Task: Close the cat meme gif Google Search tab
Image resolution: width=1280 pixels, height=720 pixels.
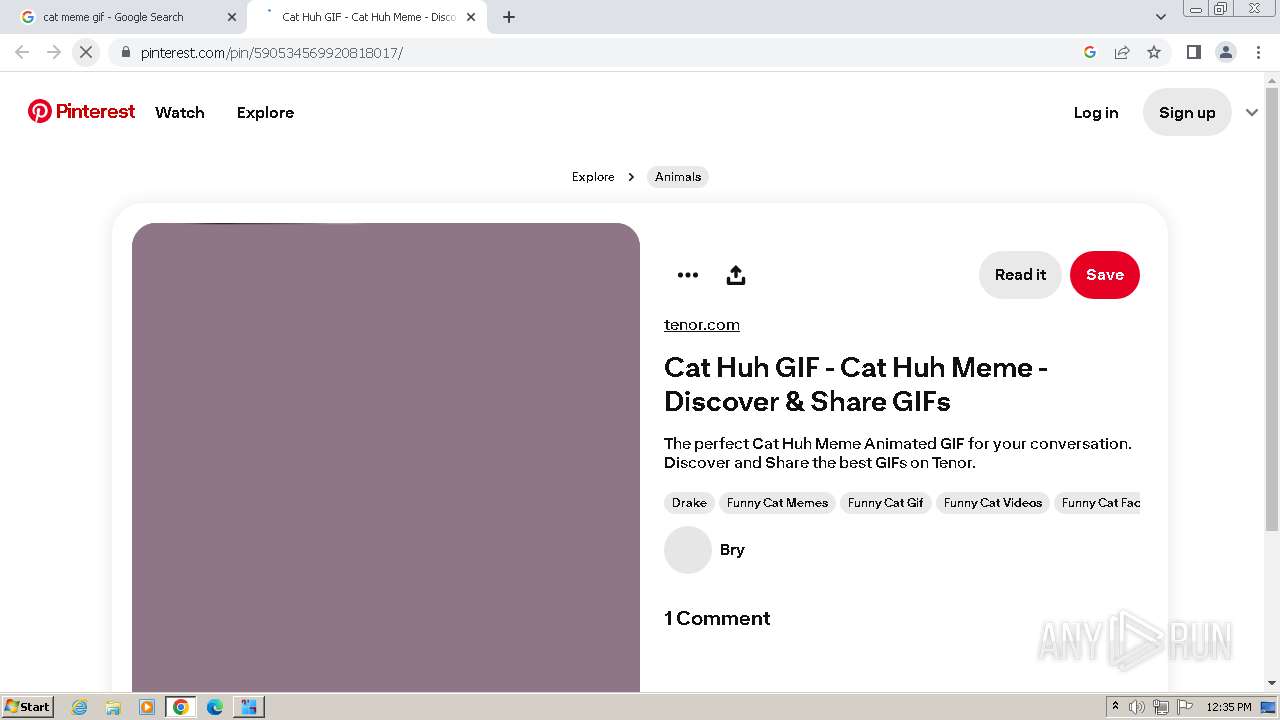Action: pos(232,17)
